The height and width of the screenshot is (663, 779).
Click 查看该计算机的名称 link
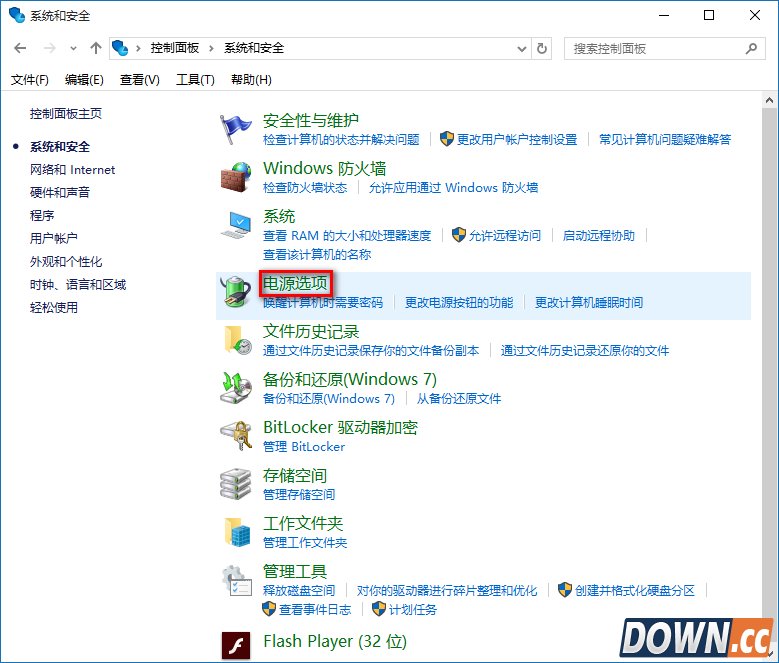pyautogui.click(x=317, y=255)
